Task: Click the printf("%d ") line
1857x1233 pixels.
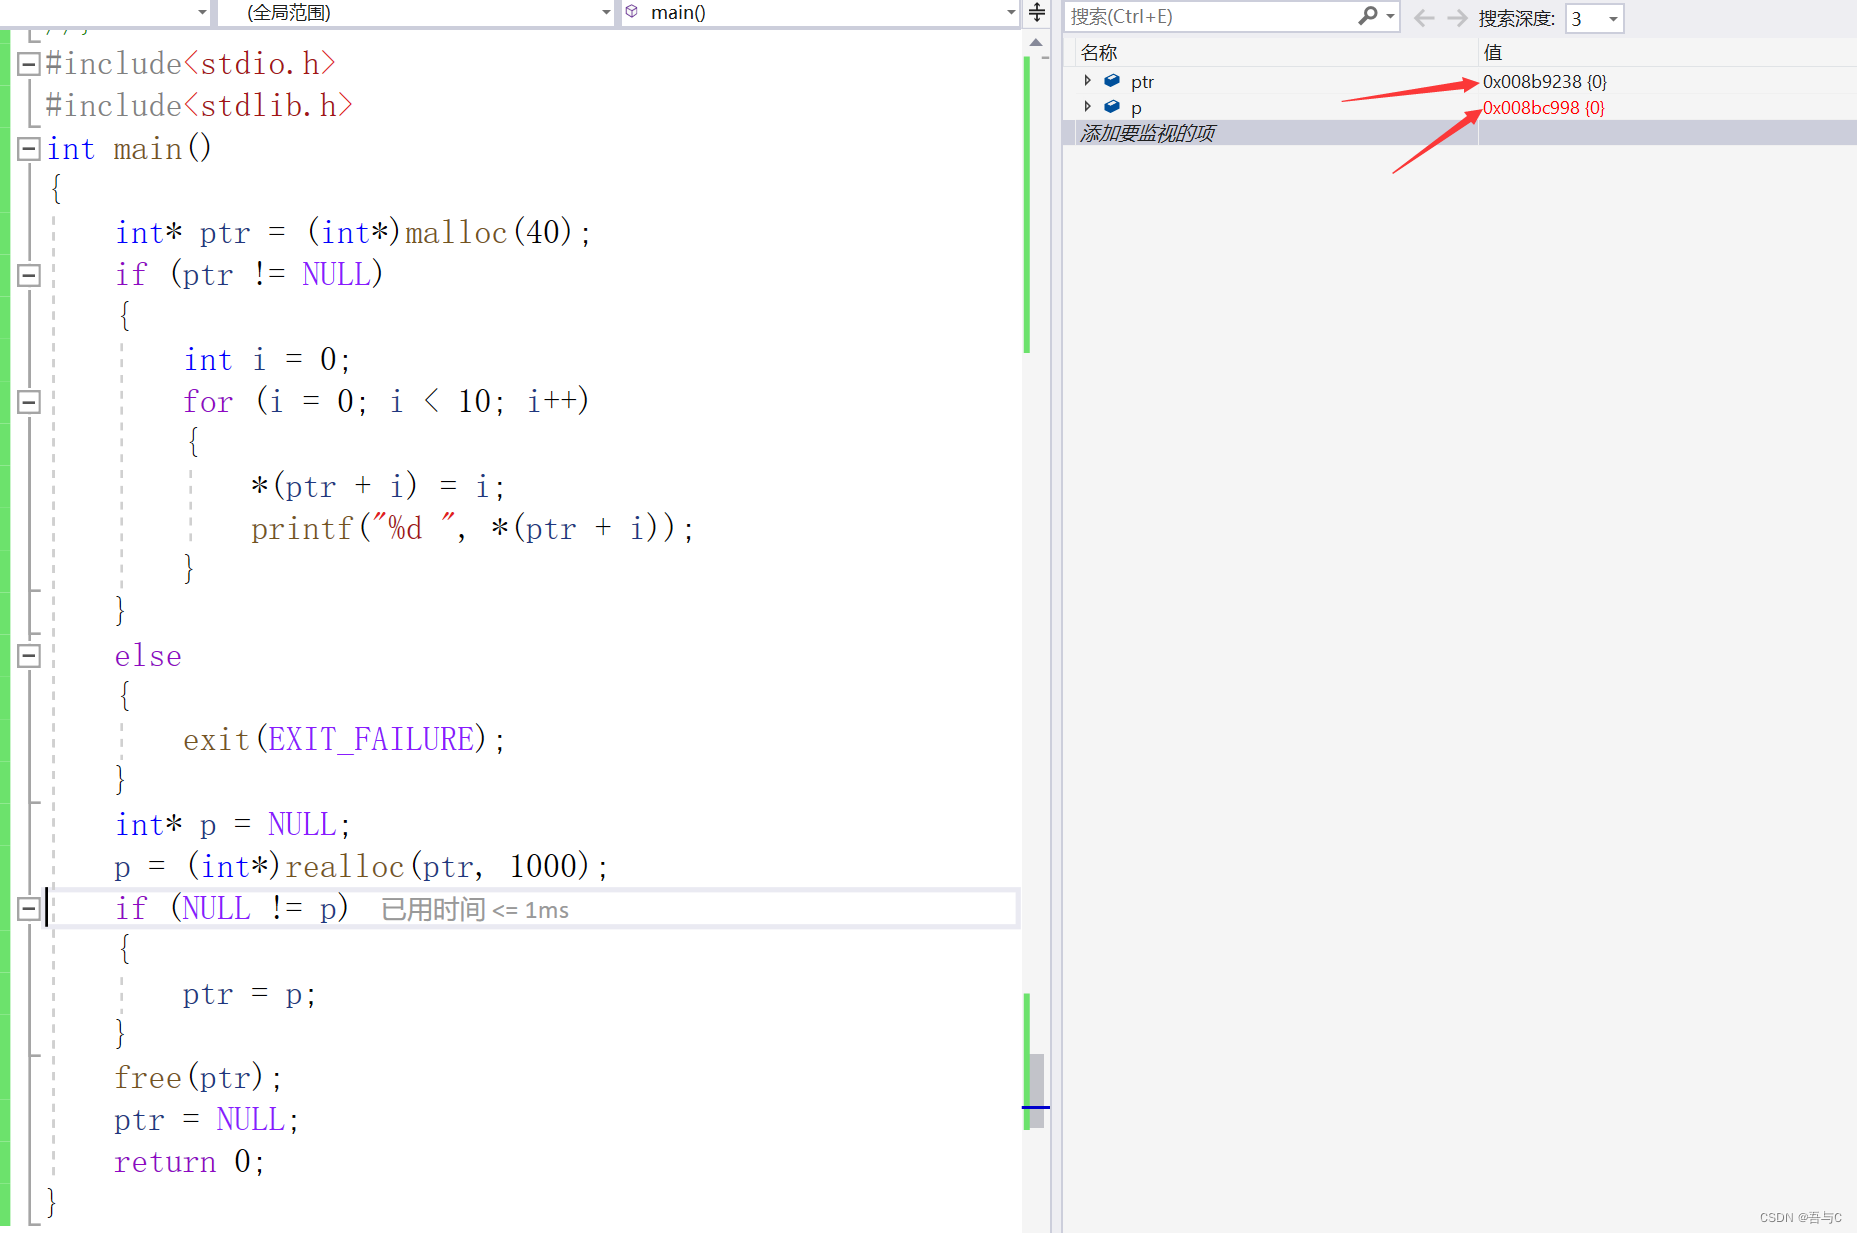Action: pos(472,529)
